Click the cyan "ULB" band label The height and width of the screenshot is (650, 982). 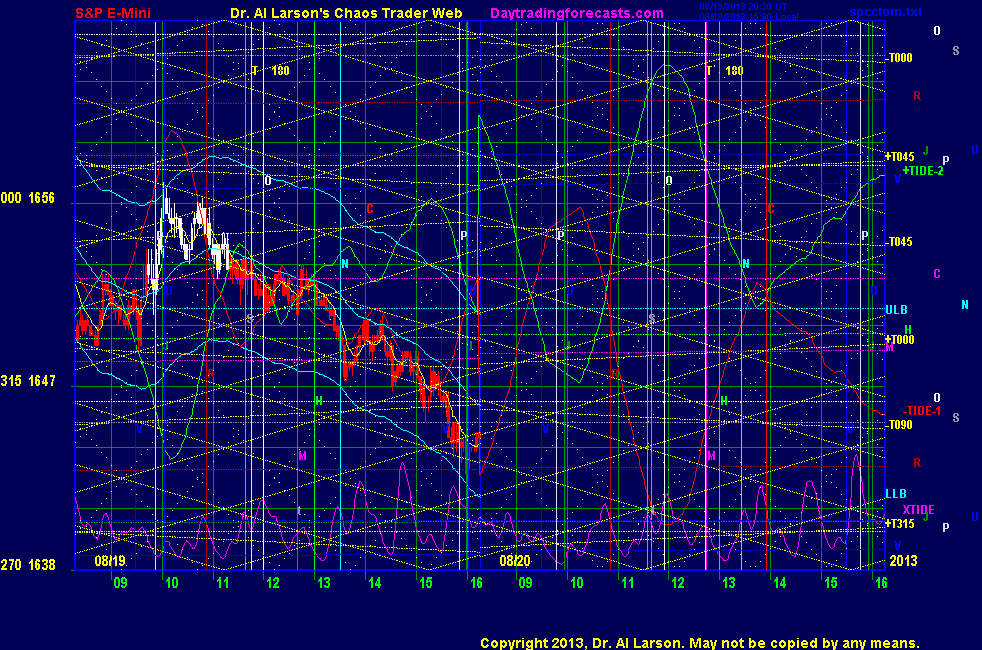[x=896, y=310]
